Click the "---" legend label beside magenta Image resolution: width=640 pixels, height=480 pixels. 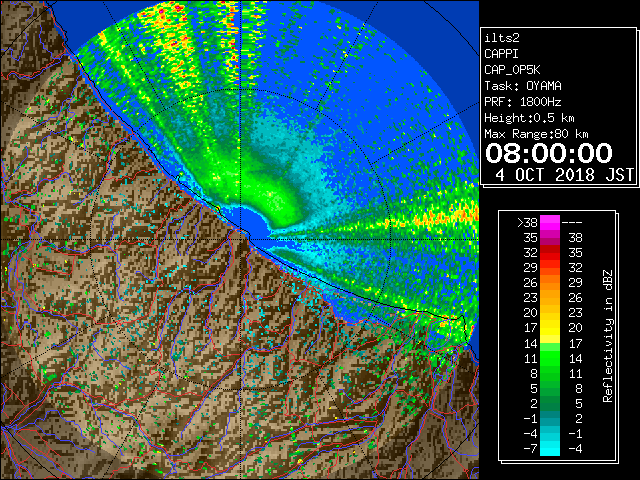coord(572,223)
